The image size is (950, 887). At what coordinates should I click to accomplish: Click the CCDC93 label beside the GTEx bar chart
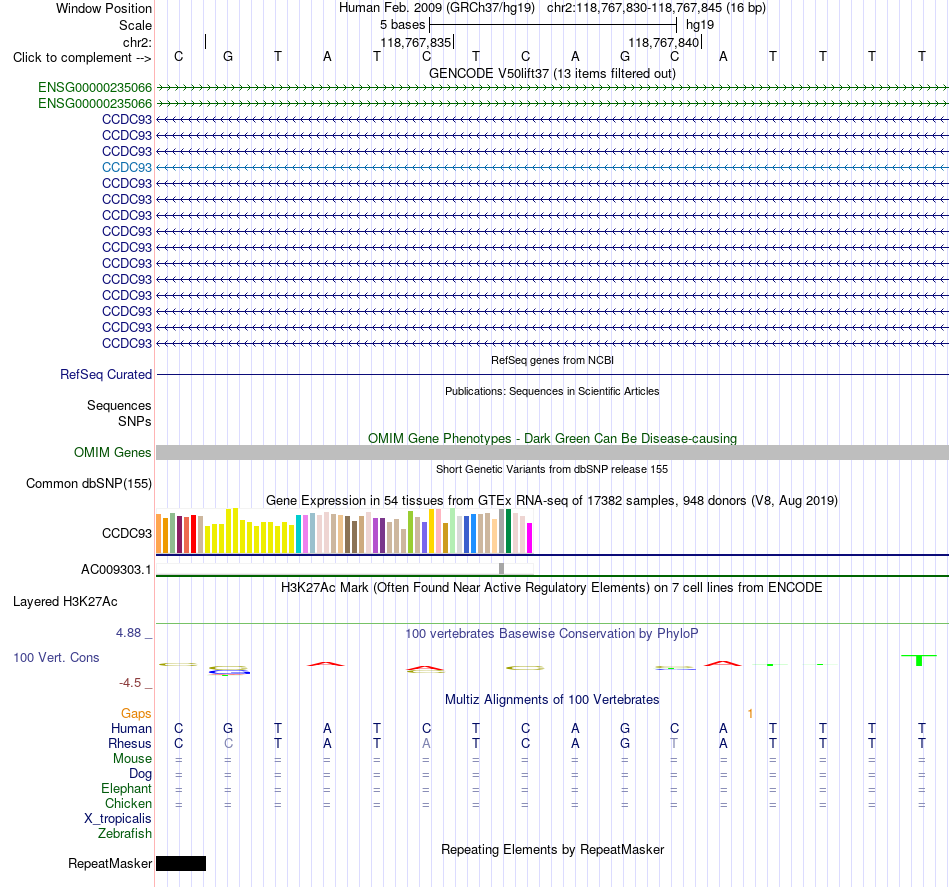127,533
